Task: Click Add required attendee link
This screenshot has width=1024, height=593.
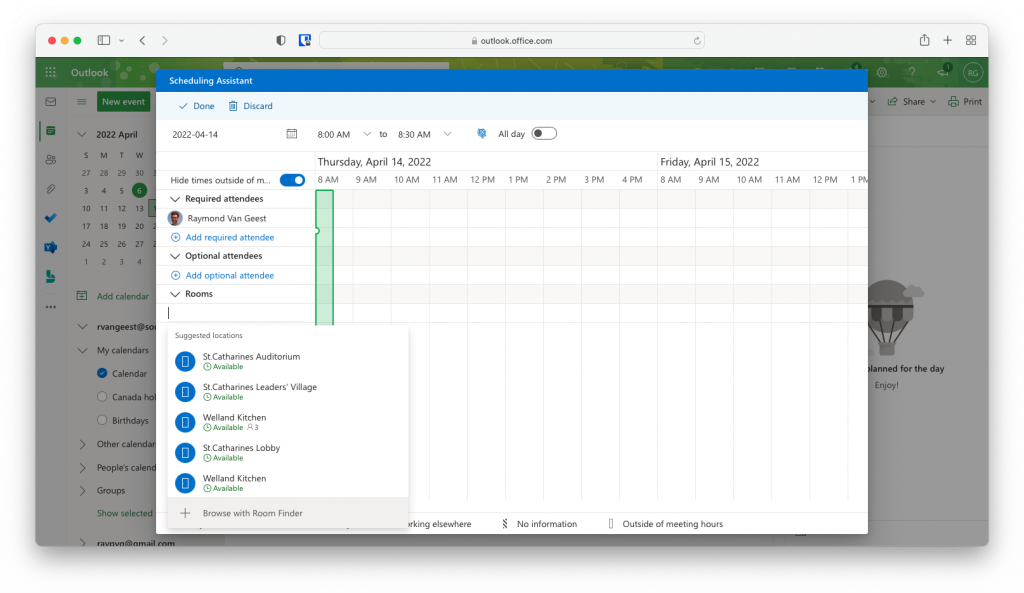Action: click(x=229, y=237)
